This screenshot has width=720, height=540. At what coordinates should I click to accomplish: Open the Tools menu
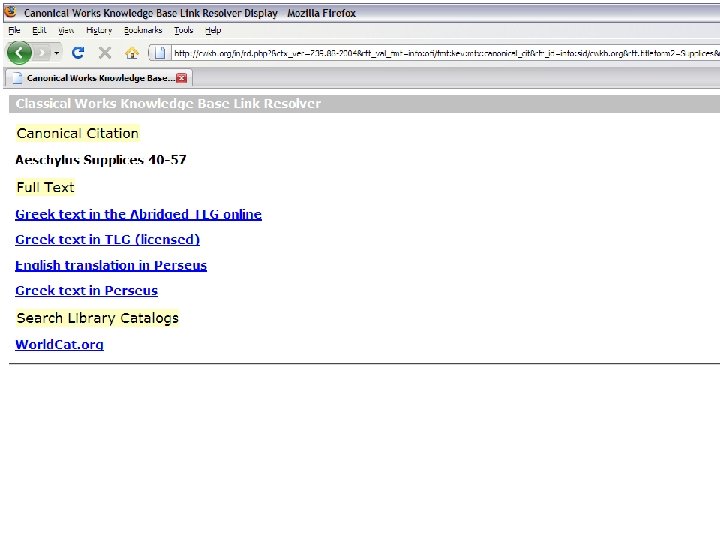tap(183, 30)
